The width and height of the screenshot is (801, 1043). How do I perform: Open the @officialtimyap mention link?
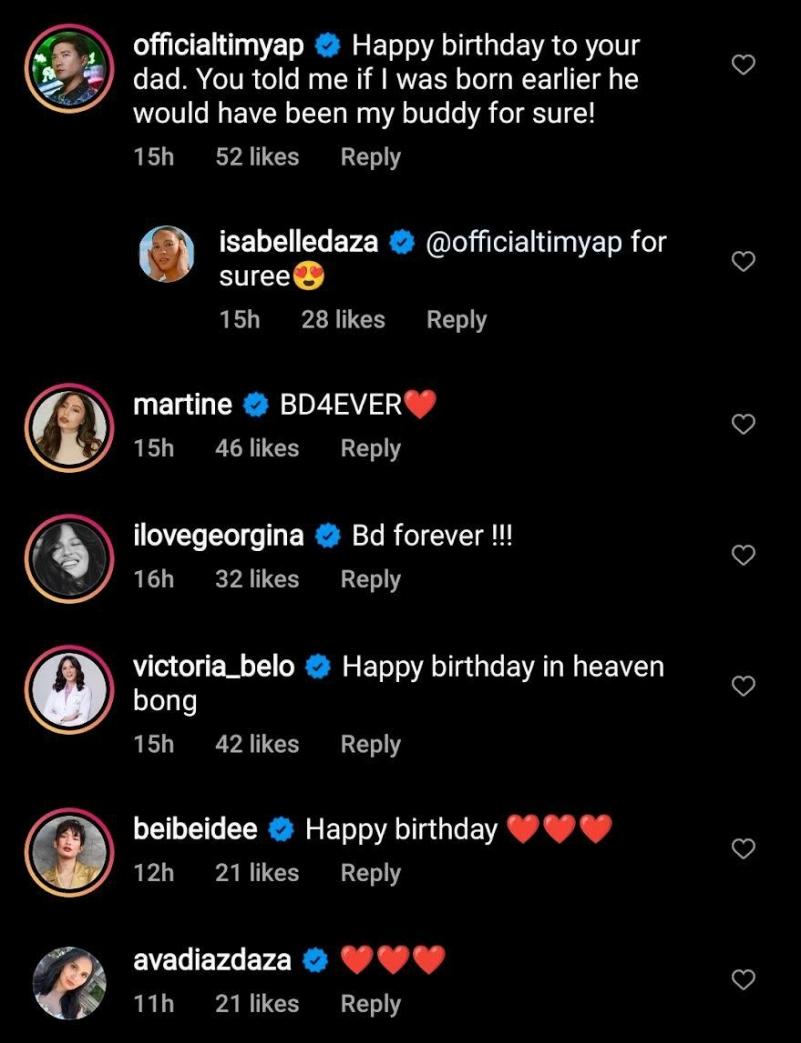[x=524, y=242]
